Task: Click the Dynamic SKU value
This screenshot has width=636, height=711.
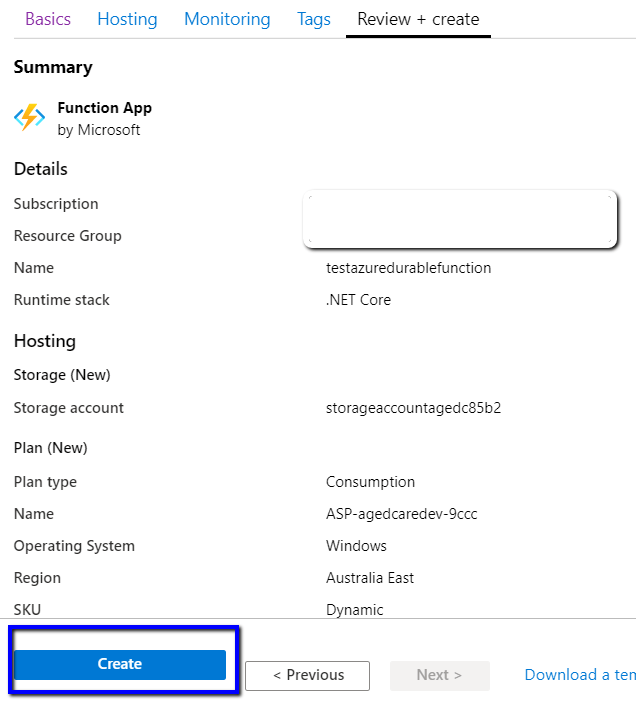Action: point(354,610)
